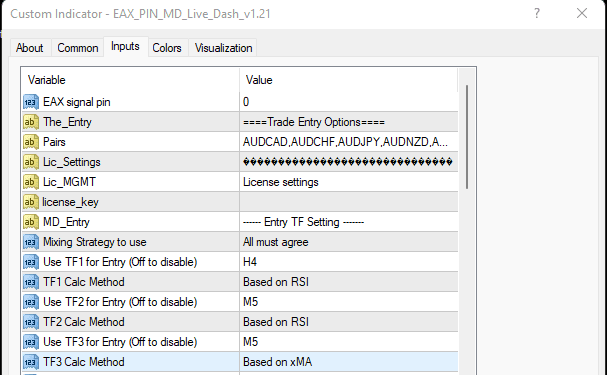Viewport: 607px width, 375px height.
Task: Click the 'Entry TF Setting' value cell
Action: [349, 222]
